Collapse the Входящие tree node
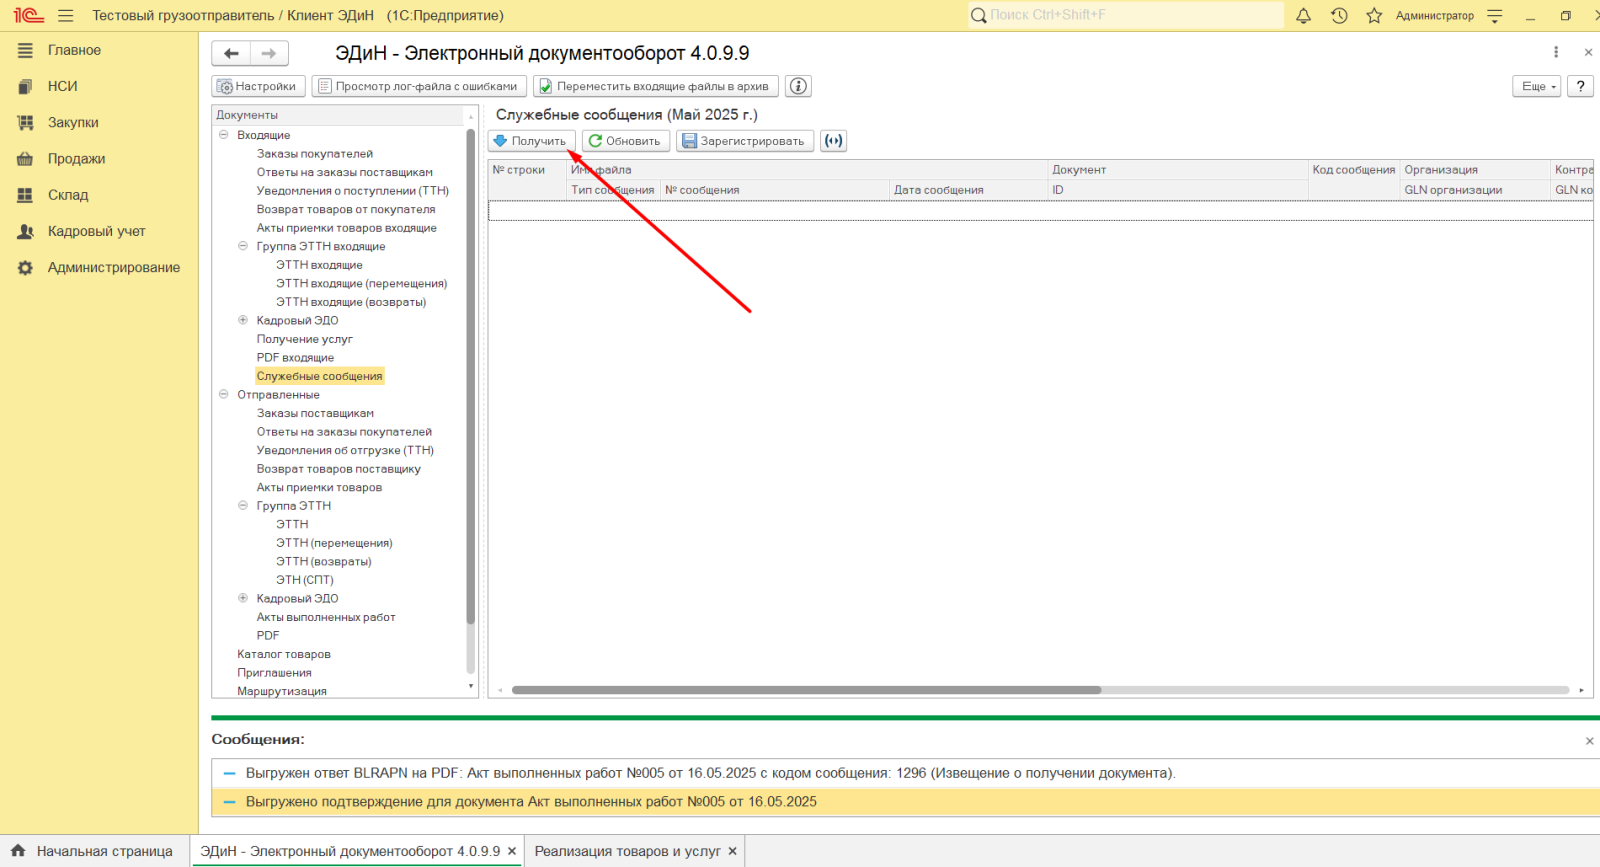1600x867 pixels. pyautogui.click(x=223, y=134)
